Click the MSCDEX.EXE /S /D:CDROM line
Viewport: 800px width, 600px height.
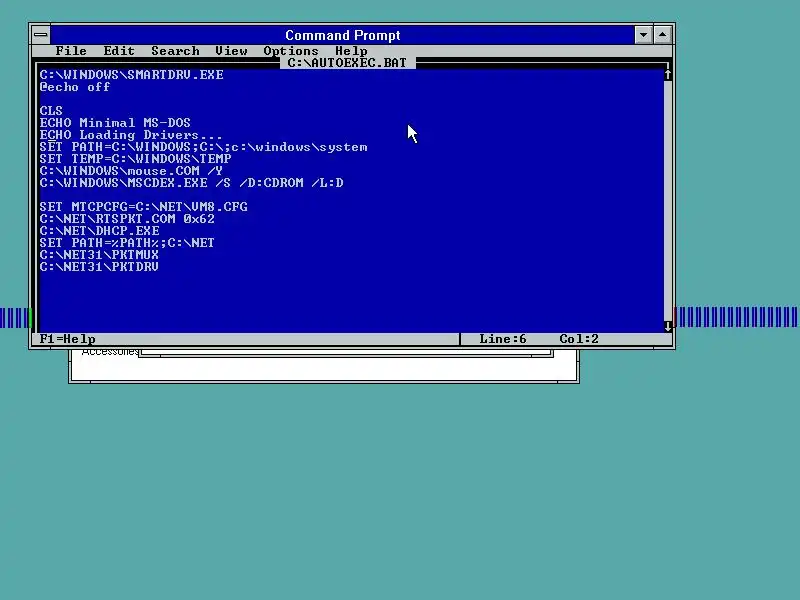point(191,183)
